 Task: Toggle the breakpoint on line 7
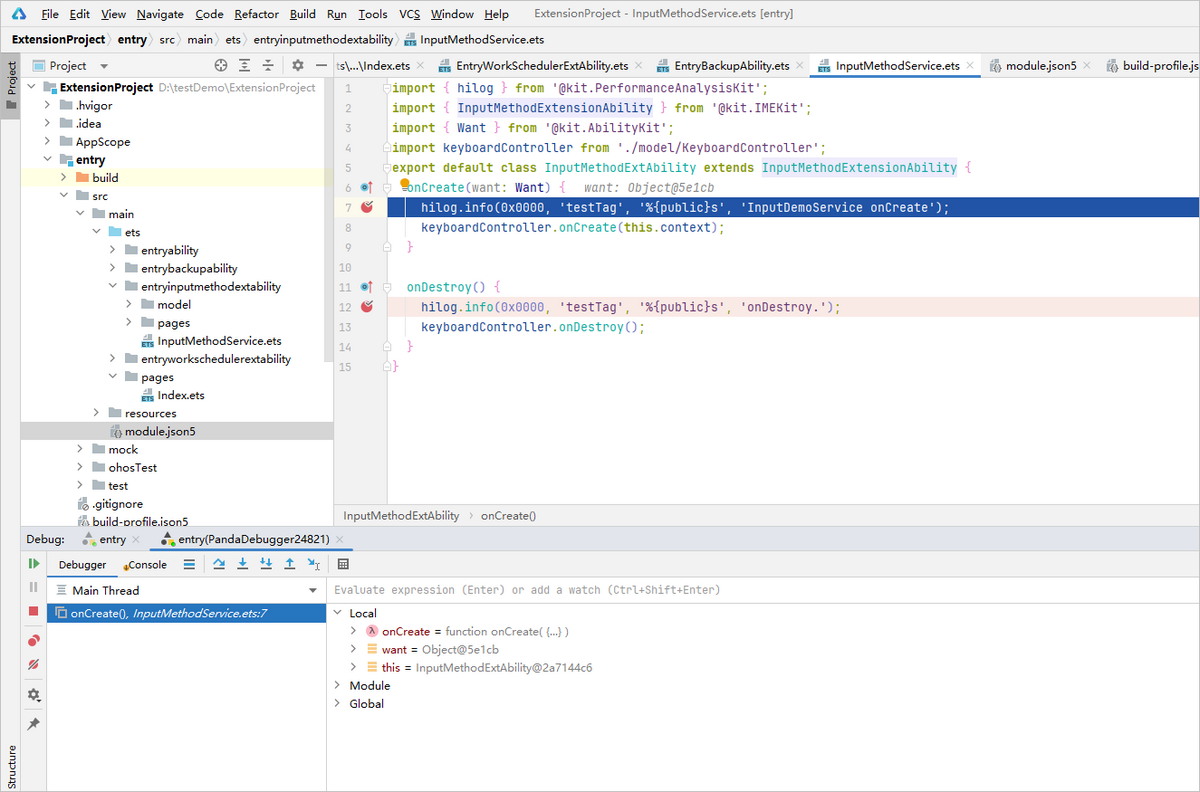click(x=367, y=207)
